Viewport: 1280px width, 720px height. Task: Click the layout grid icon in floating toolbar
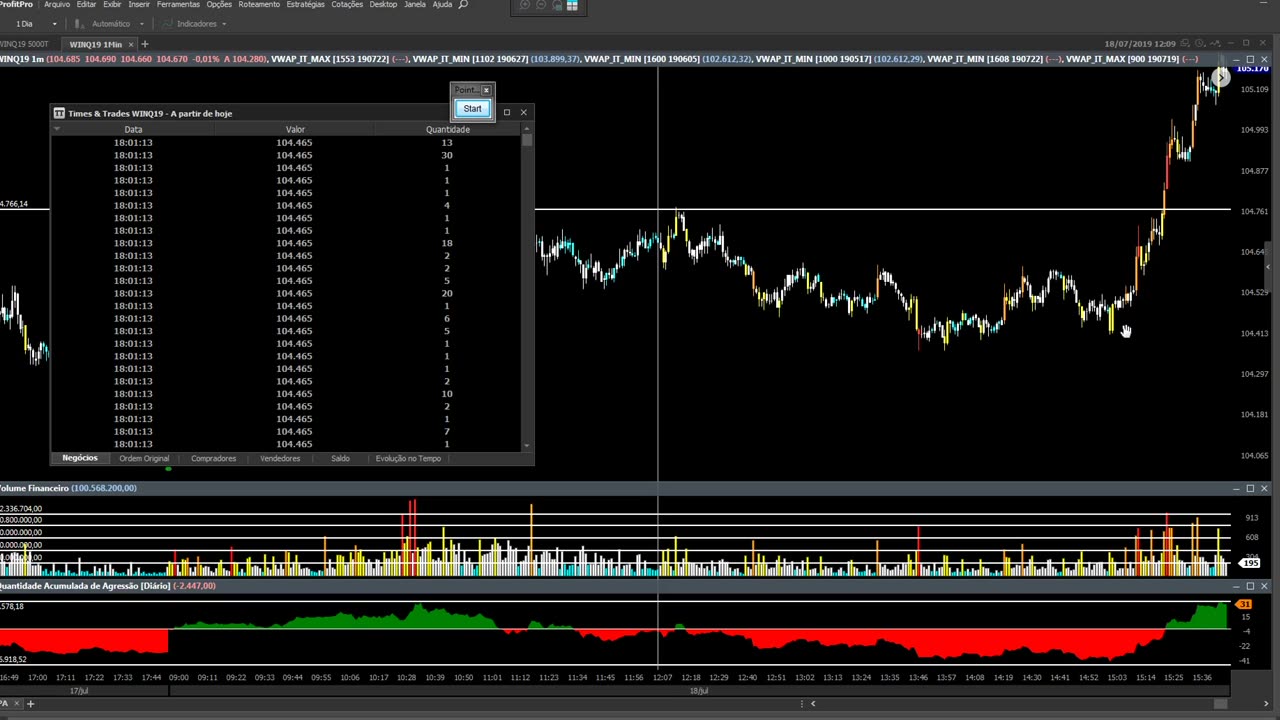click(x=572, y=5)
